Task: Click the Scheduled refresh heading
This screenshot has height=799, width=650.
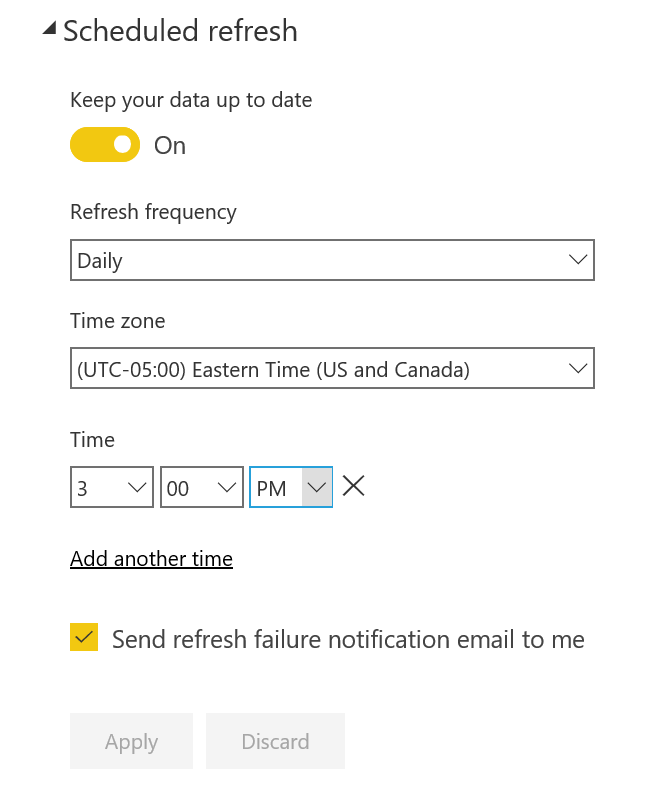Action: [180, 31]
